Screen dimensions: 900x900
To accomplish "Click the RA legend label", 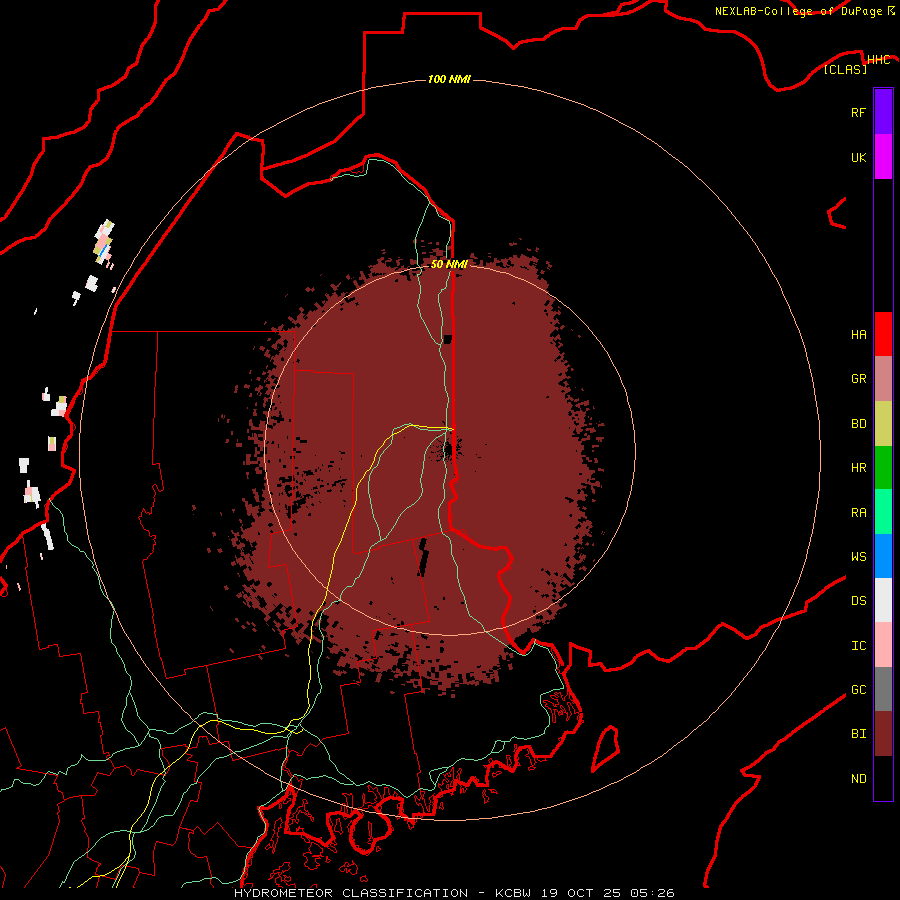I will point(858,513).
